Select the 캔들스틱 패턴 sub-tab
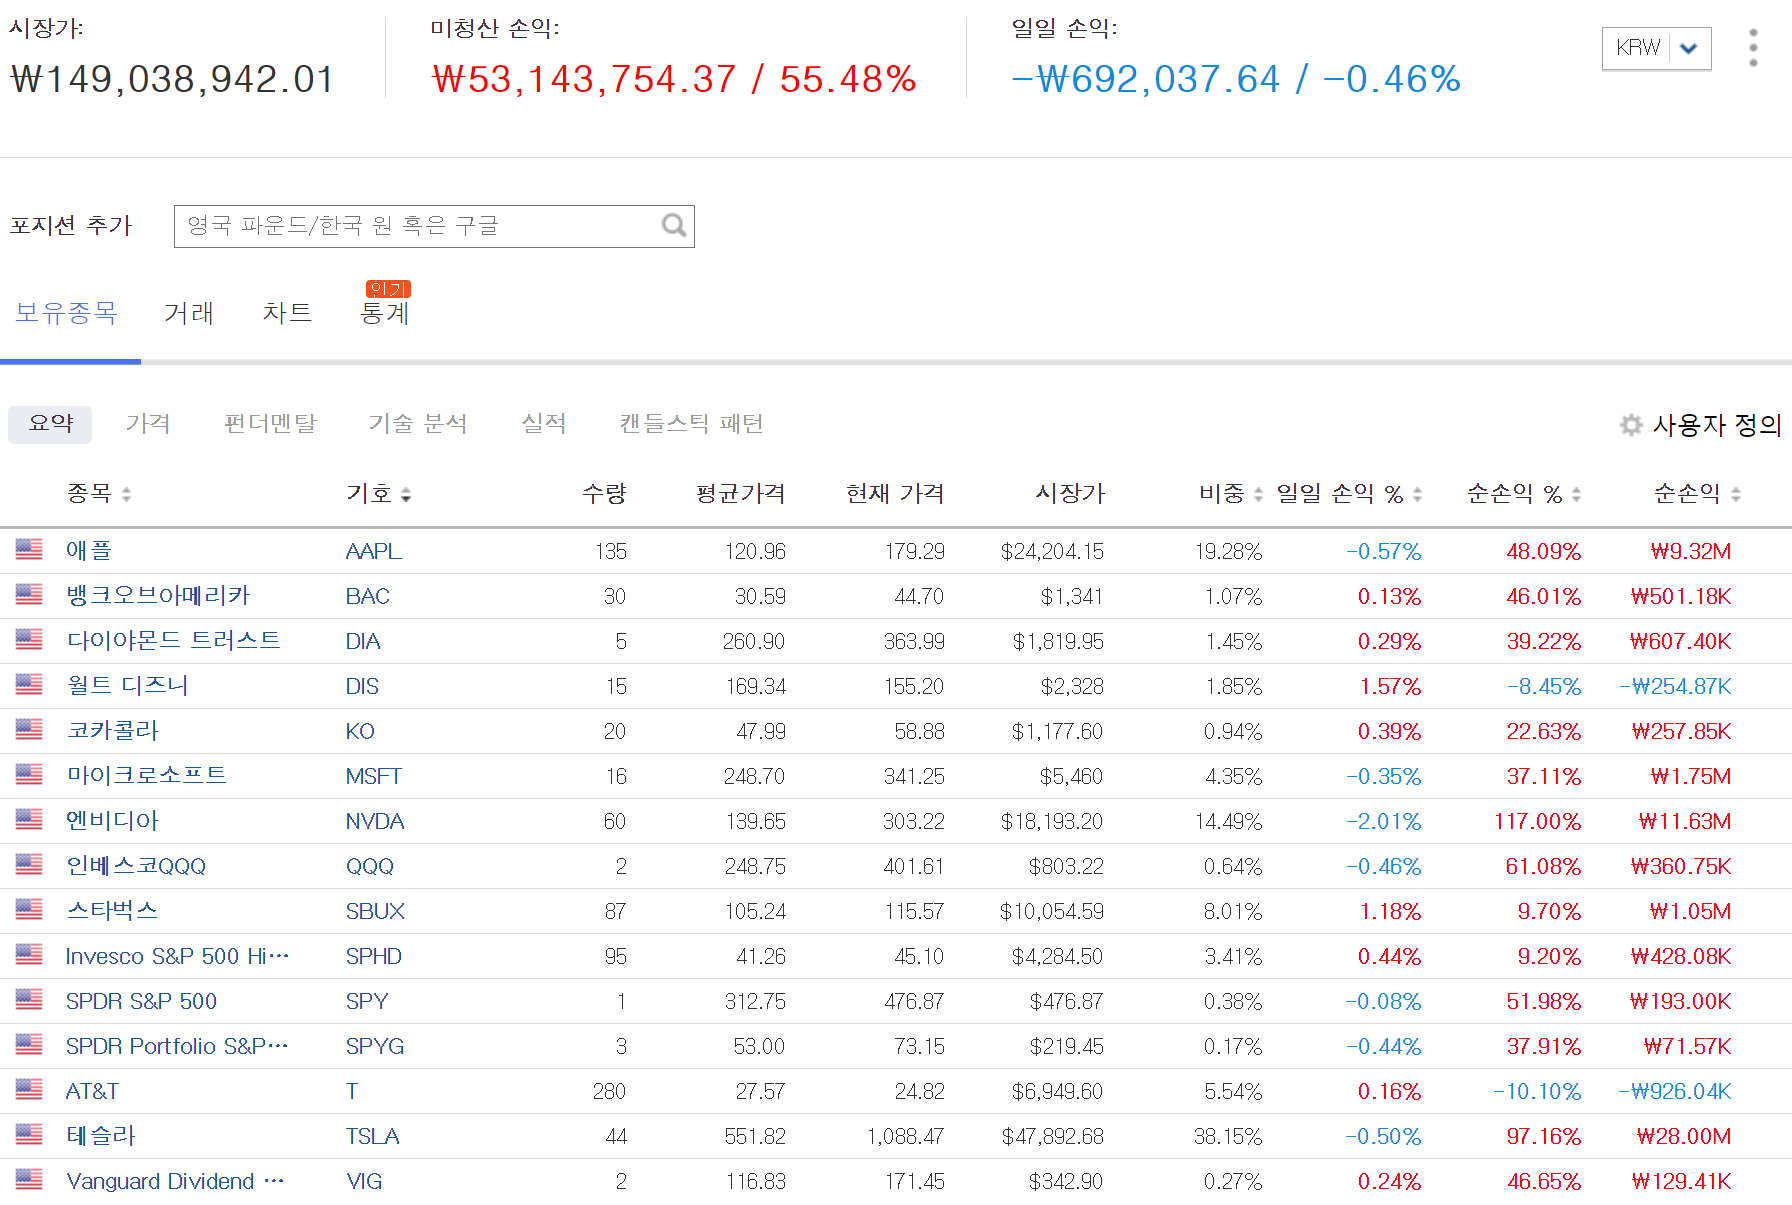This screenshot has height=1205, width=1792. (x=691, y=424)
